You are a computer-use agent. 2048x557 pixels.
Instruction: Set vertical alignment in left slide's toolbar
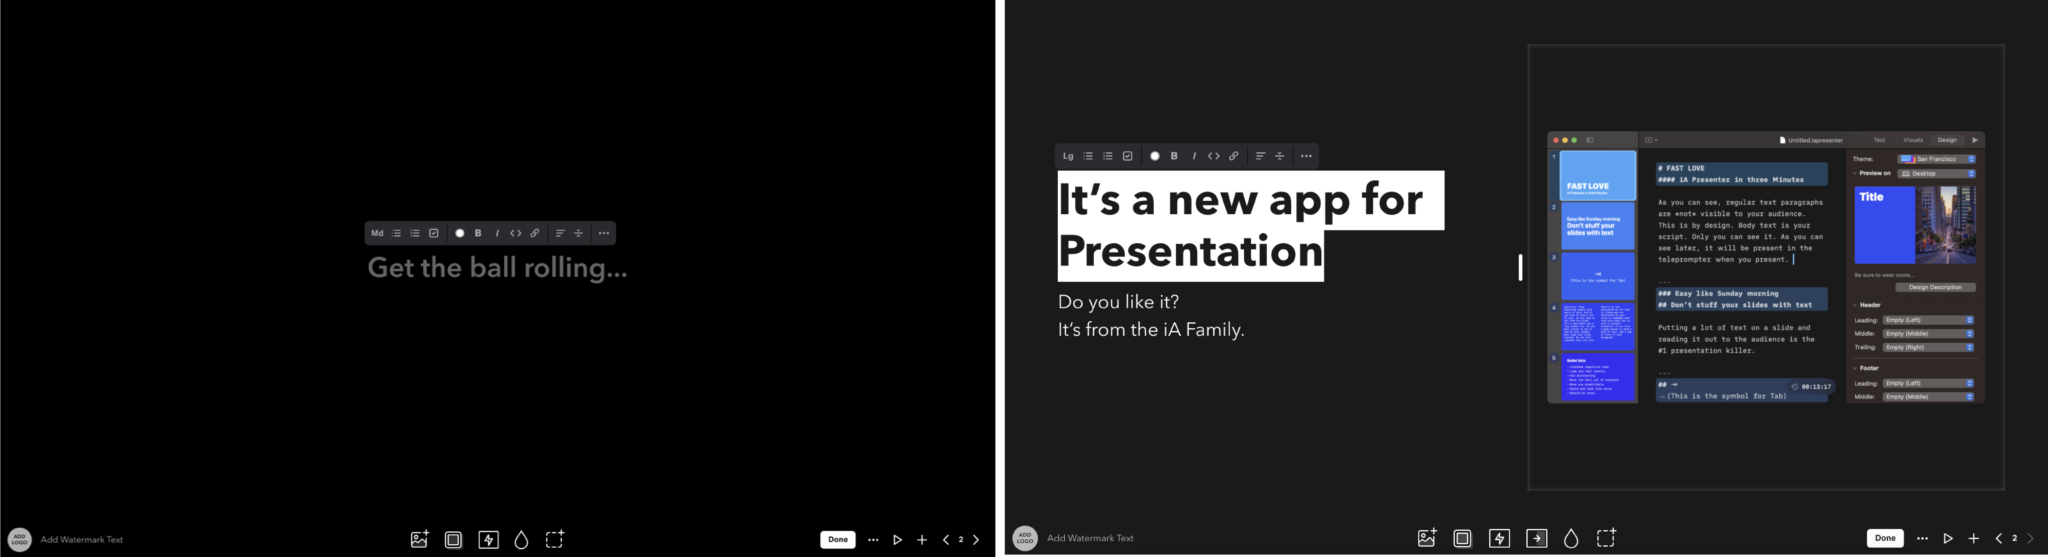[x=578, y=233]
